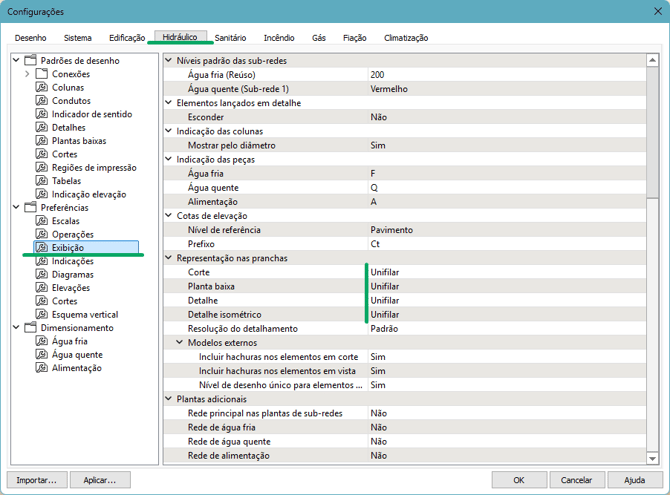Viewport: 670px width, 495px height.
Task: Open the Climatização tab
Action: pos(405,38)
